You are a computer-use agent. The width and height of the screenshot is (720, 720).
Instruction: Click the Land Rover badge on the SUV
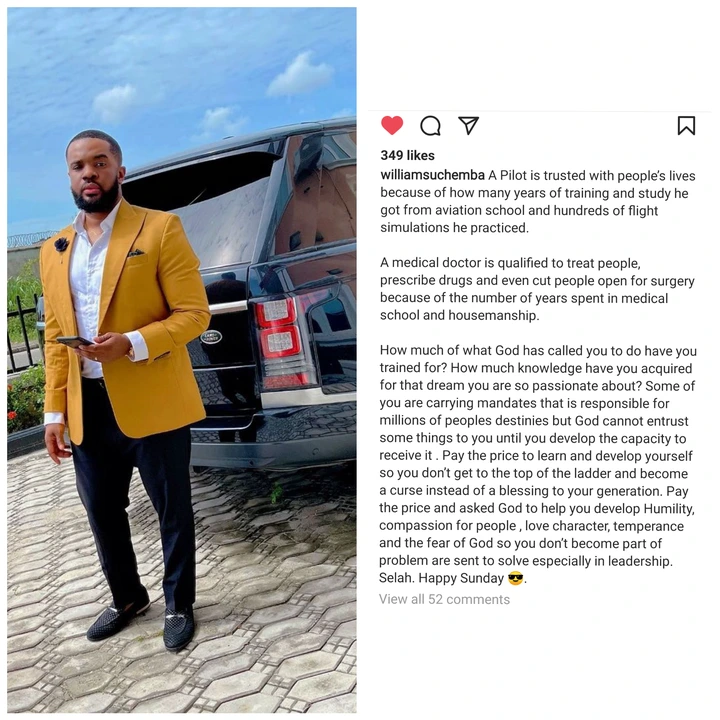pos(211,337)
